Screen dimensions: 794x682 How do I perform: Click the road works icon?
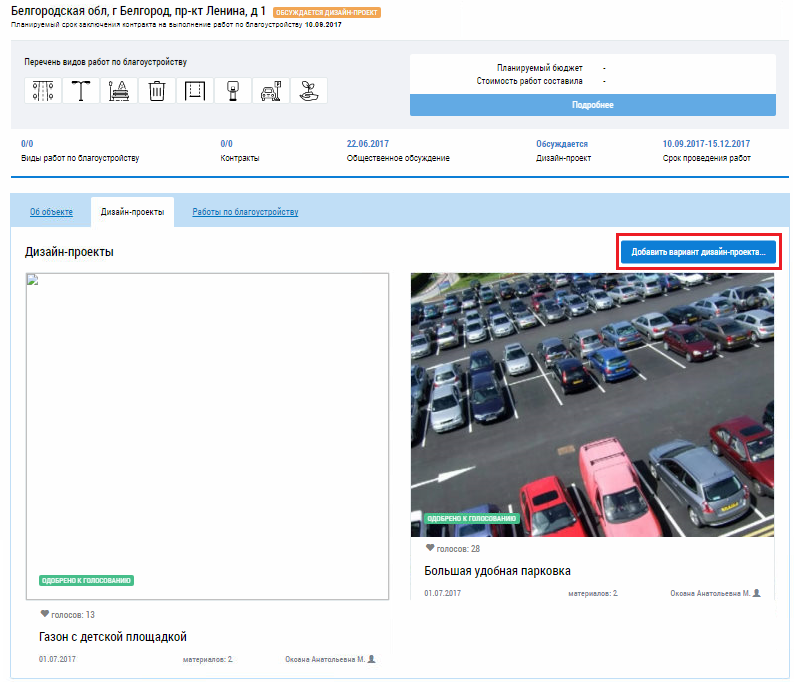pos(43,91)
